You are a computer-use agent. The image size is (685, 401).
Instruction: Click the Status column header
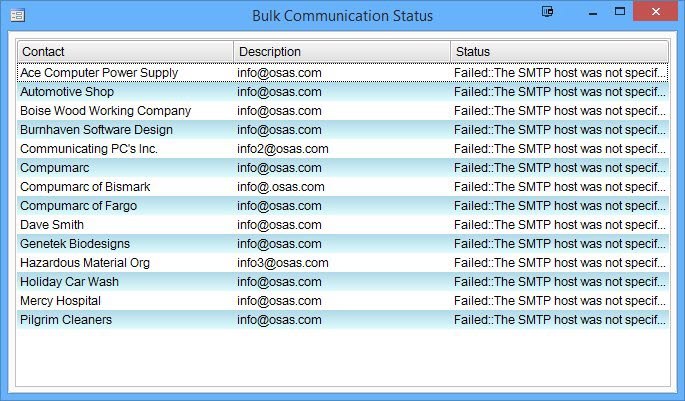(559, 52)
